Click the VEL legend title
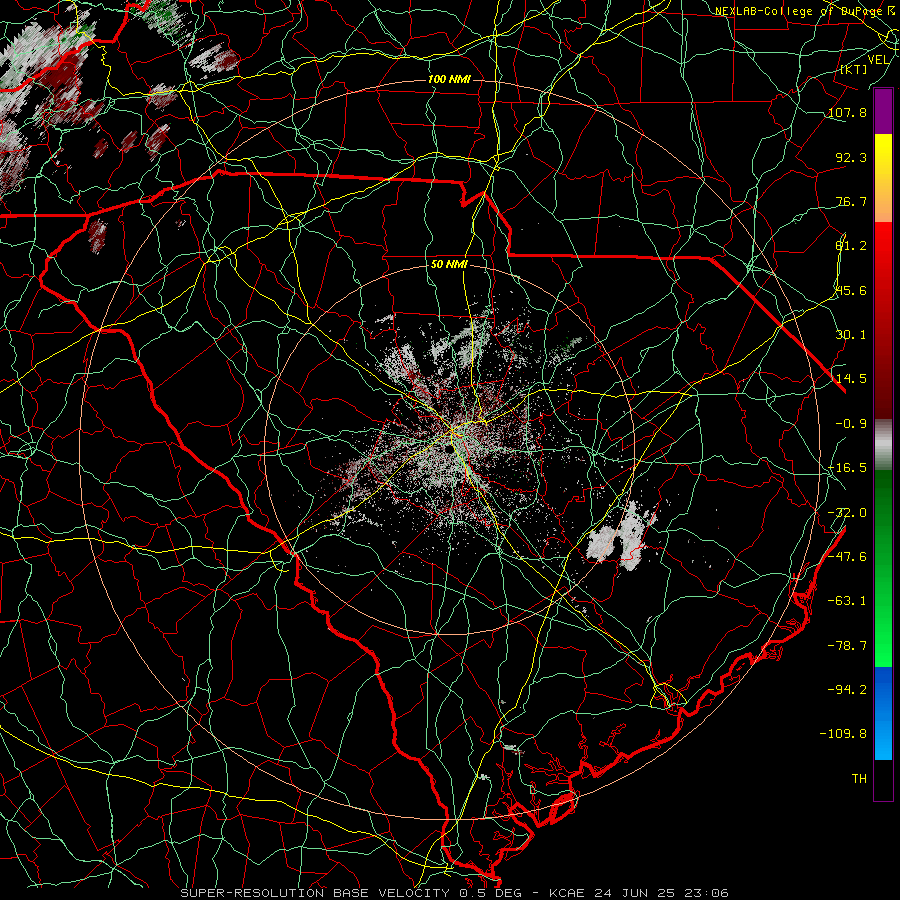This screenshot has height=900, width=900. 878,60
